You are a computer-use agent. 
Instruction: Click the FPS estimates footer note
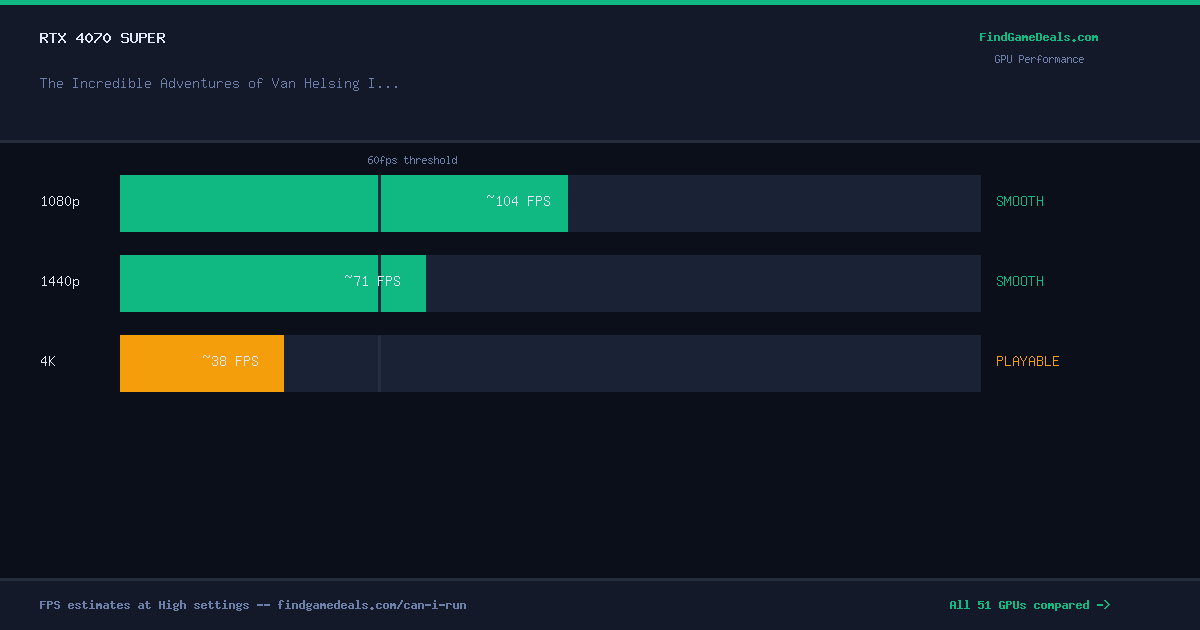(x=253, y=605)
